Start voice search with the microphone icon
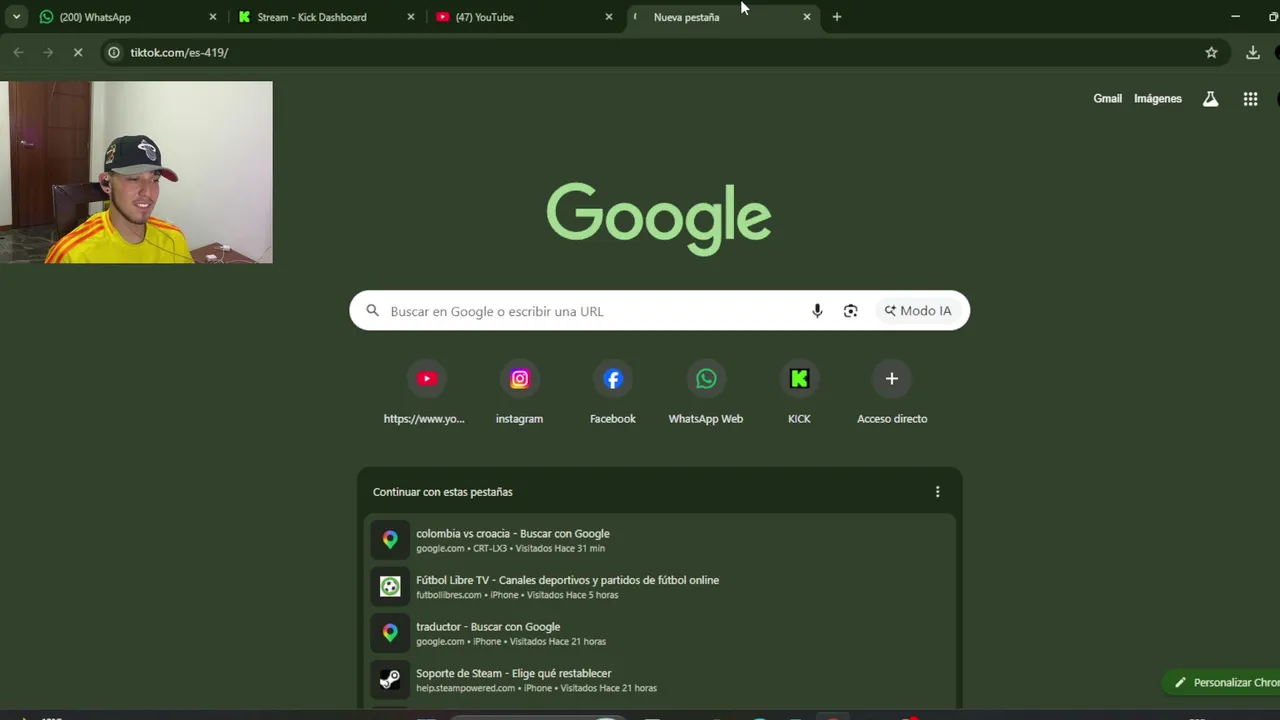This screenshot has width=1280, height=720. coord(817,311)
